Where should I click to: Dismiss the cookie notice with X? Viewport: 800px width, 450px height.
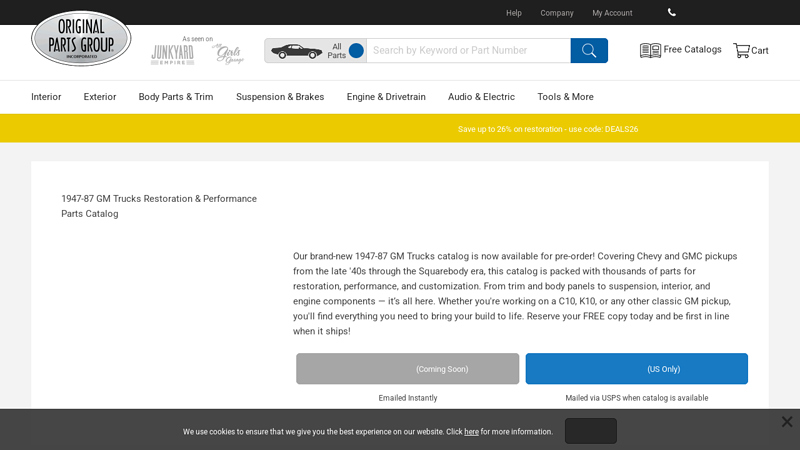tap(787, 422)
